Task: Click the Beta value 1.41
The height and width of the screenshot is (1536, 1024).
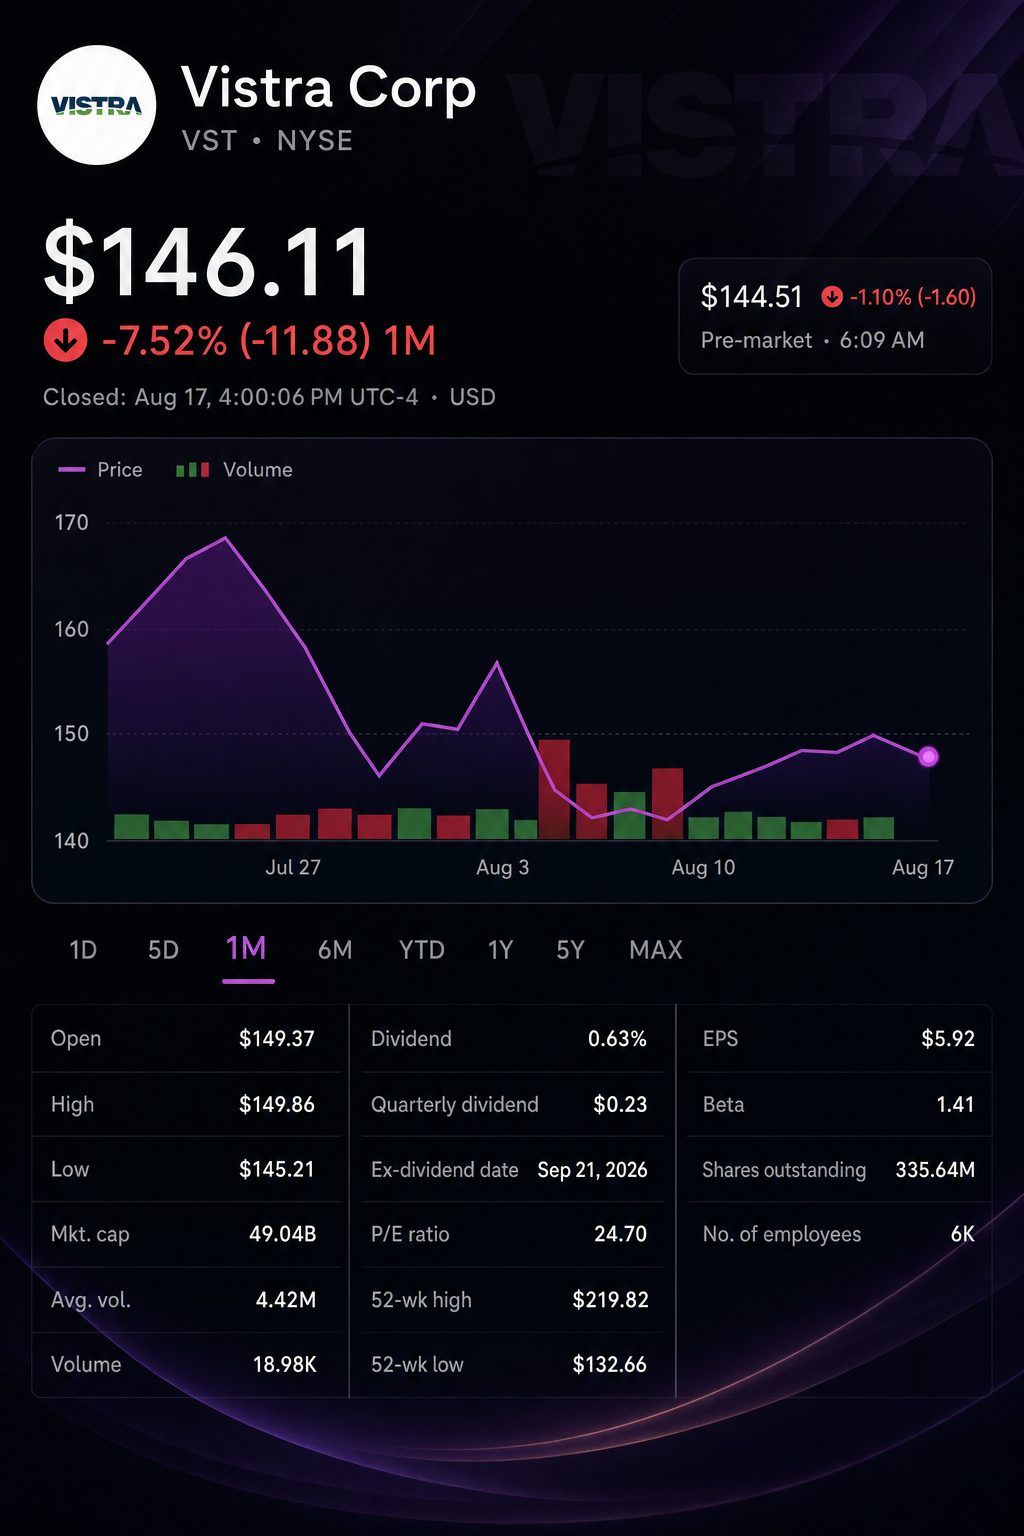Action: 955,1105
